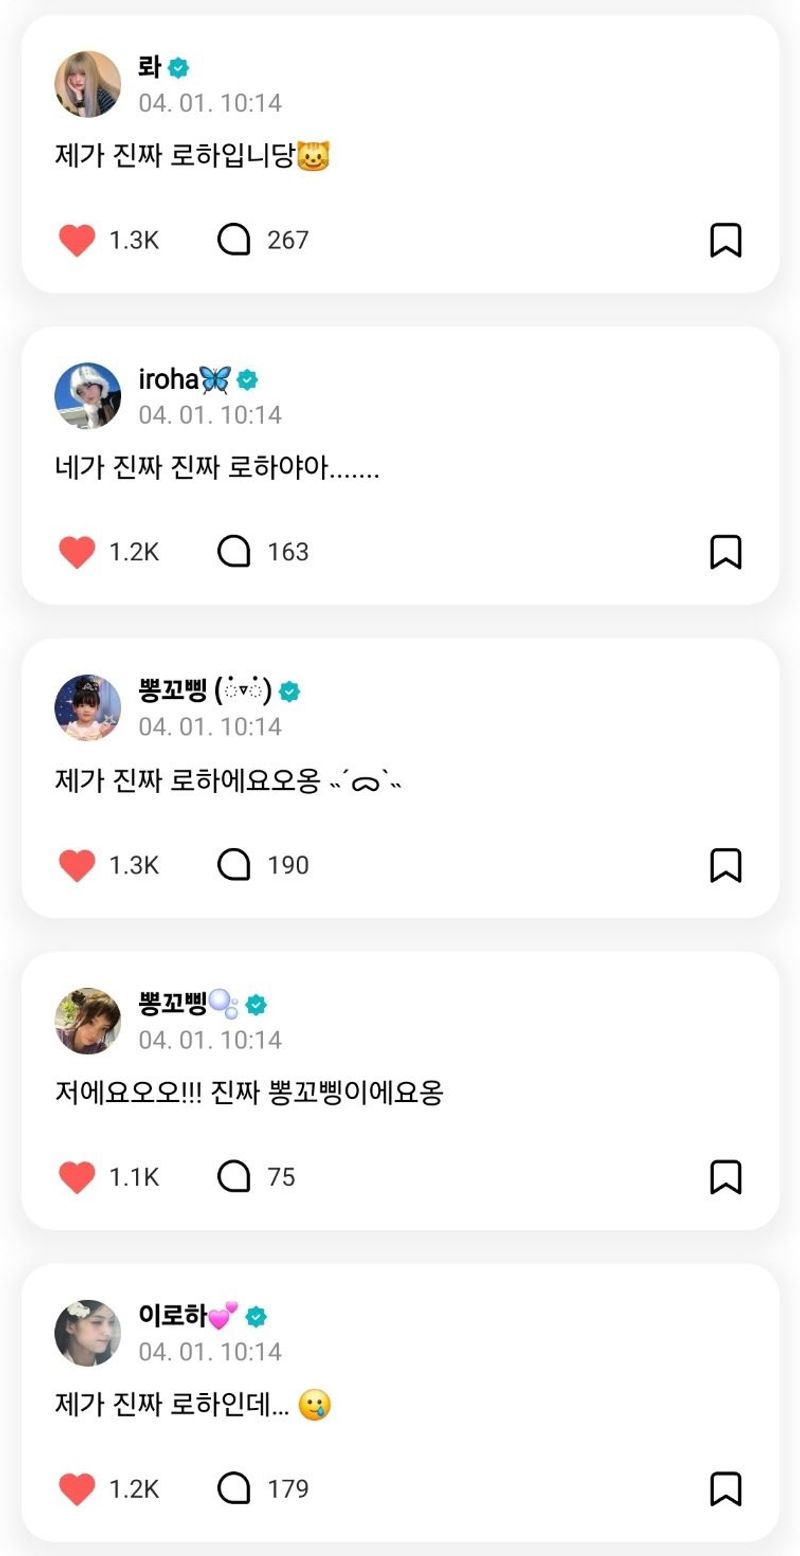Open comments on 롸's post
The height and width of the screenshot is (1556, 800).
click(234, 240)
